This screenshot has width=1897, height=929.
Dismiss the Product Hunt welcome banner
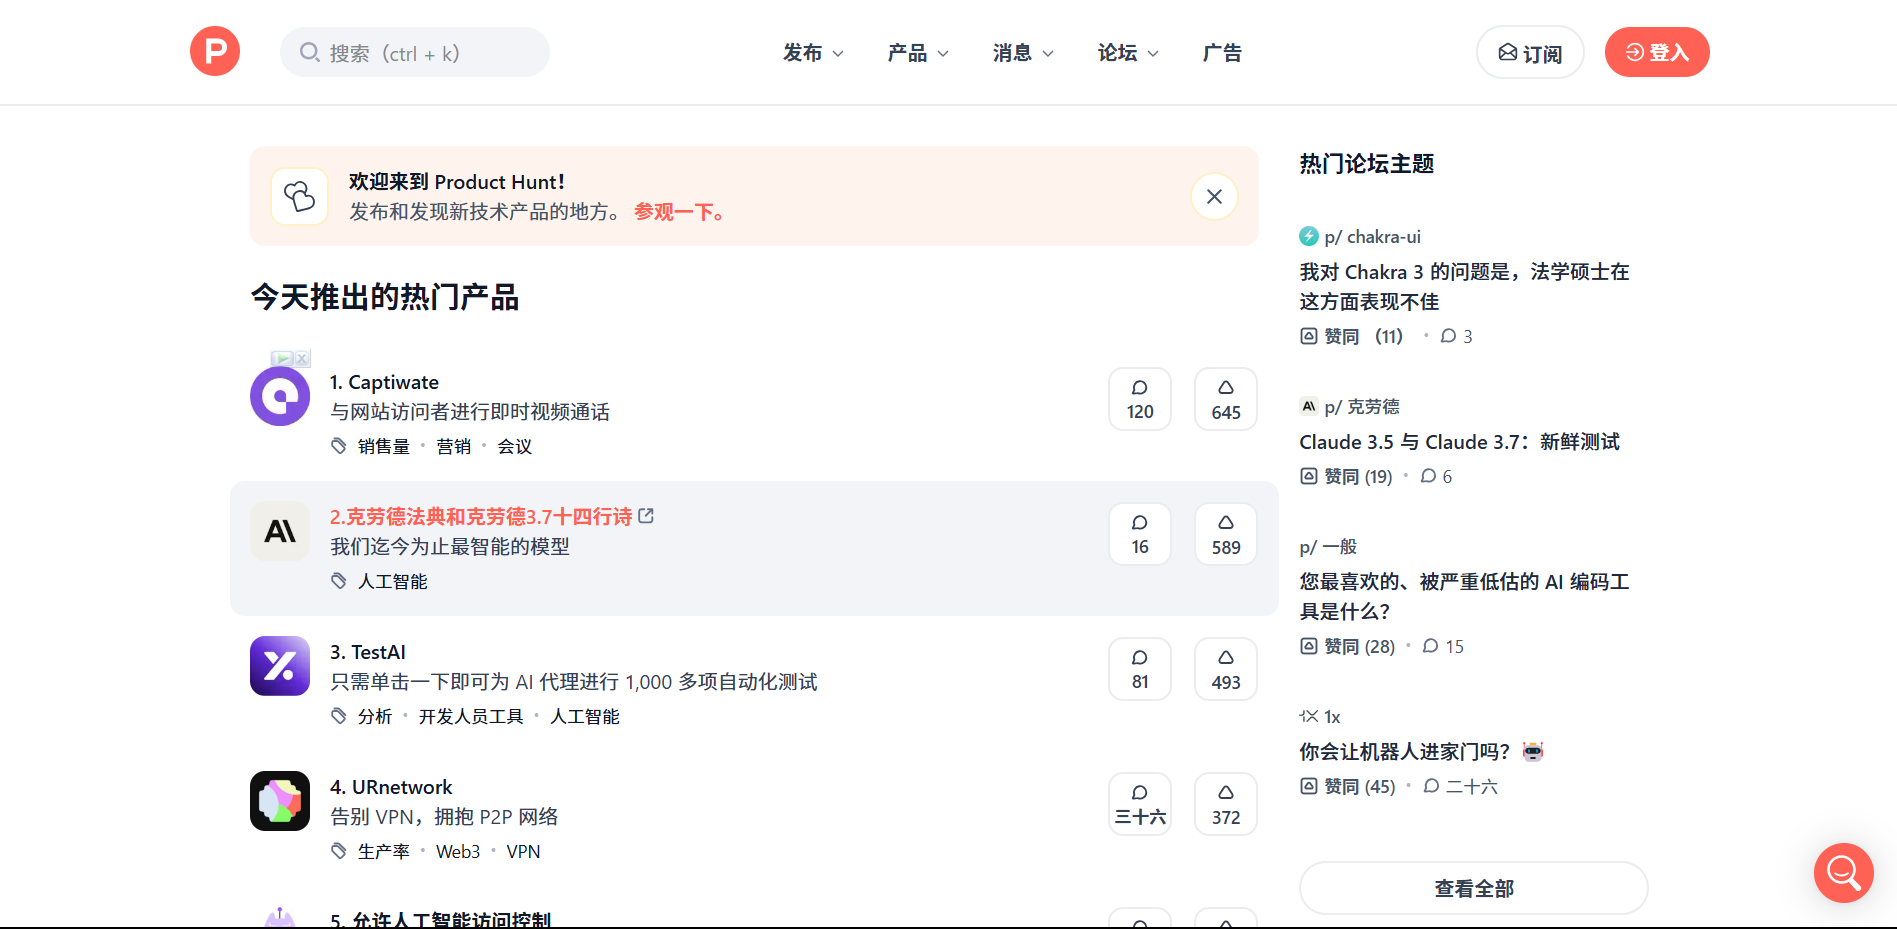point(1214,196)
